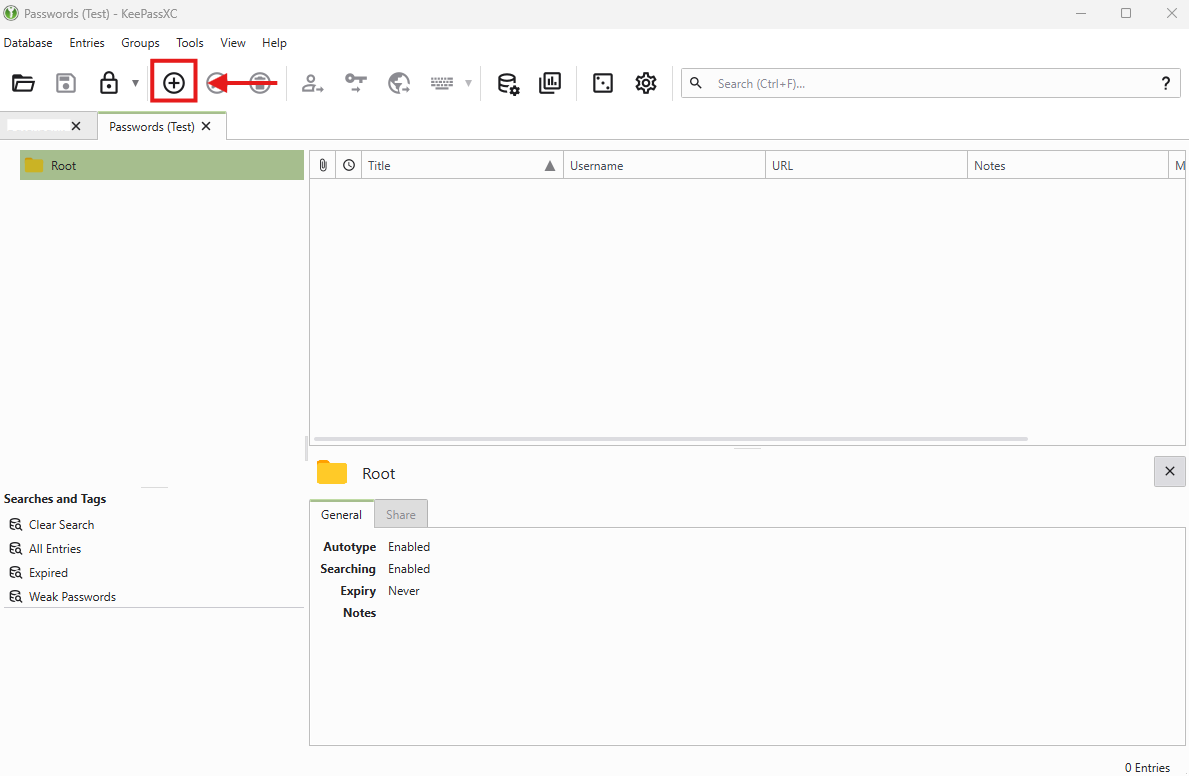
Task: Open the database reports icon
Action: click(x=550, y=83)
